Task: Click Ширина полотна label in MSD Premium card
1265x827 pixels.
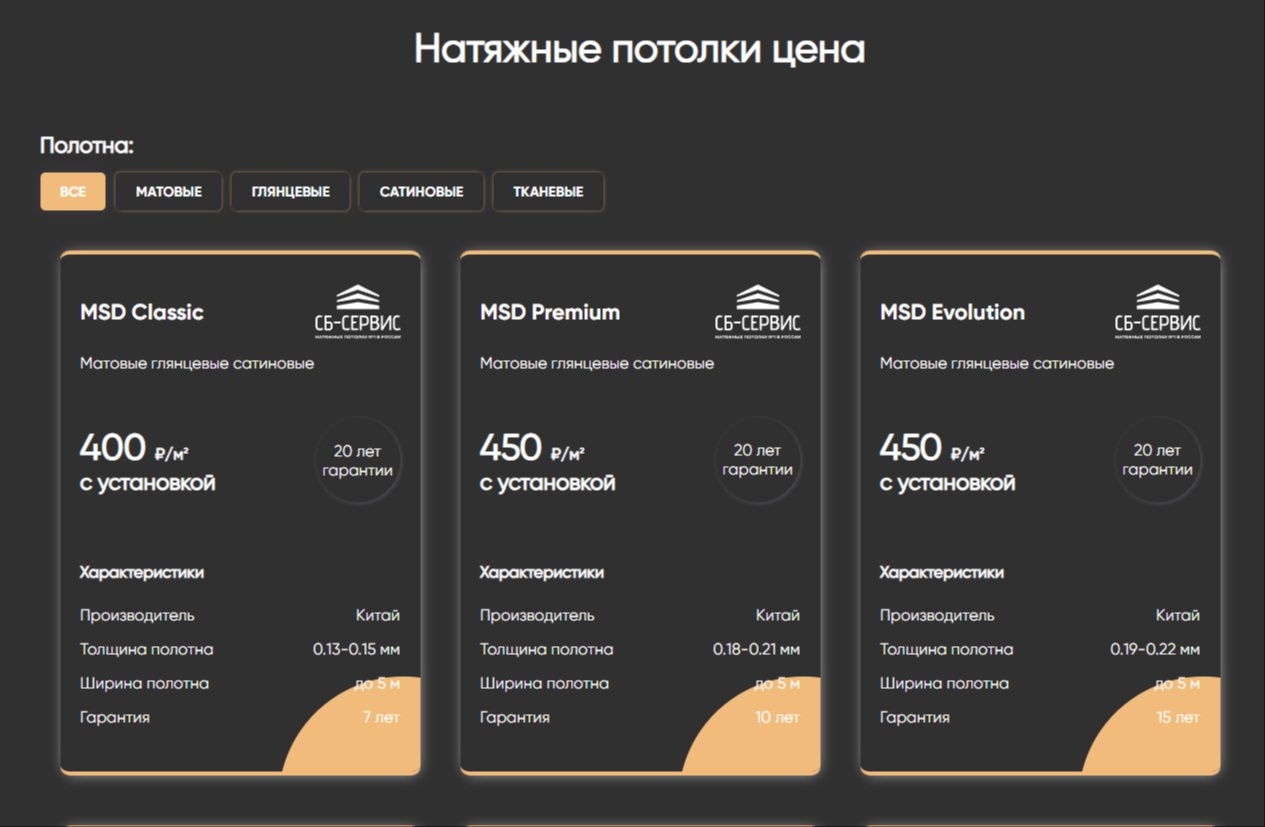Action: 545,684
